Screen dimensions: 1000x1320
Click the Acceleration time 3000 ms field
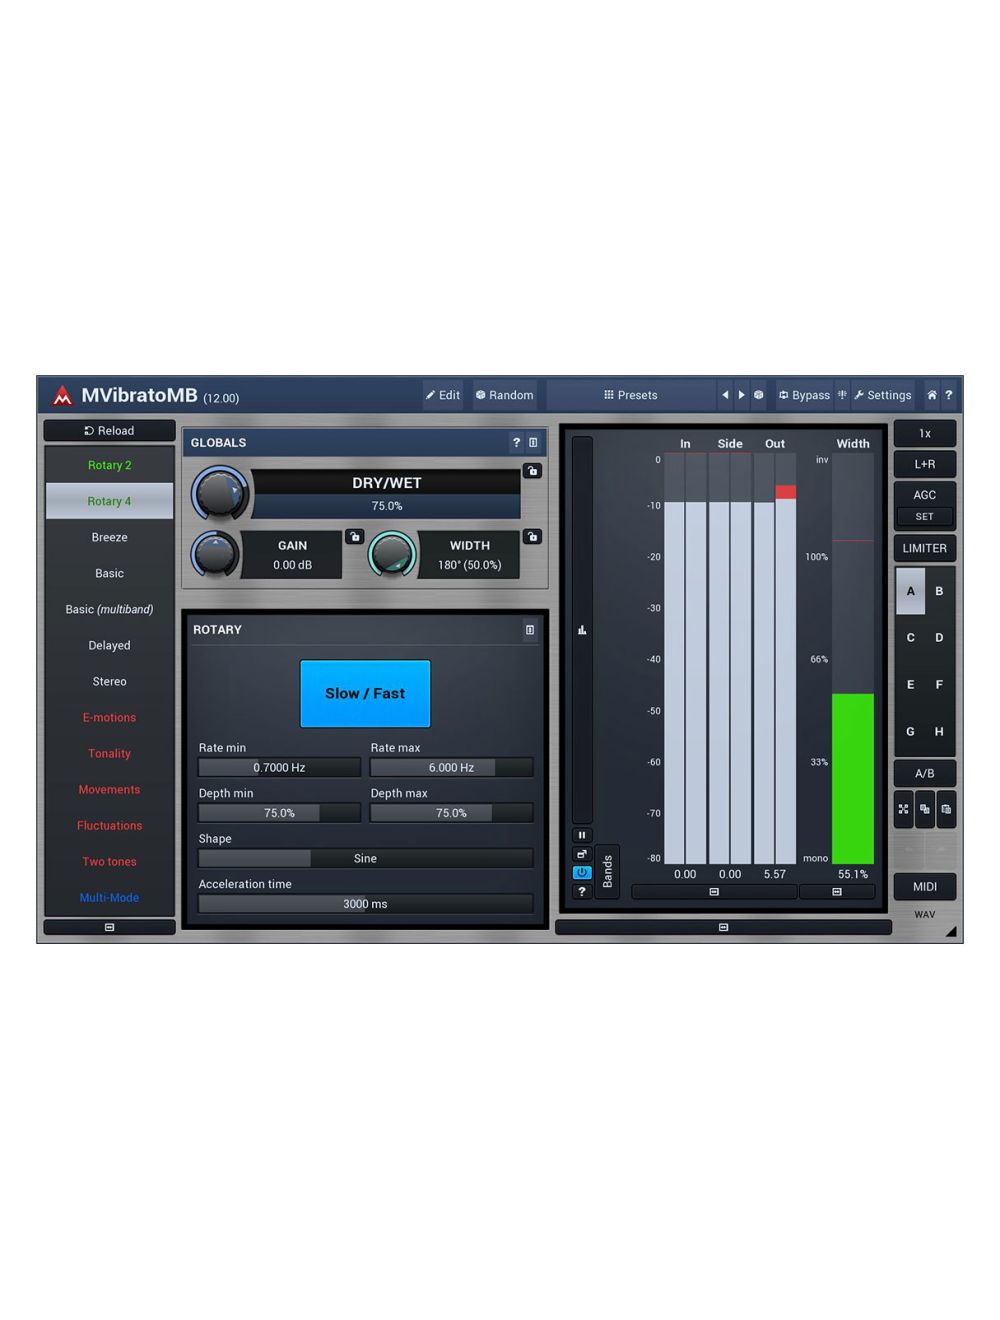pyautogui.click(x=365, y=903)
